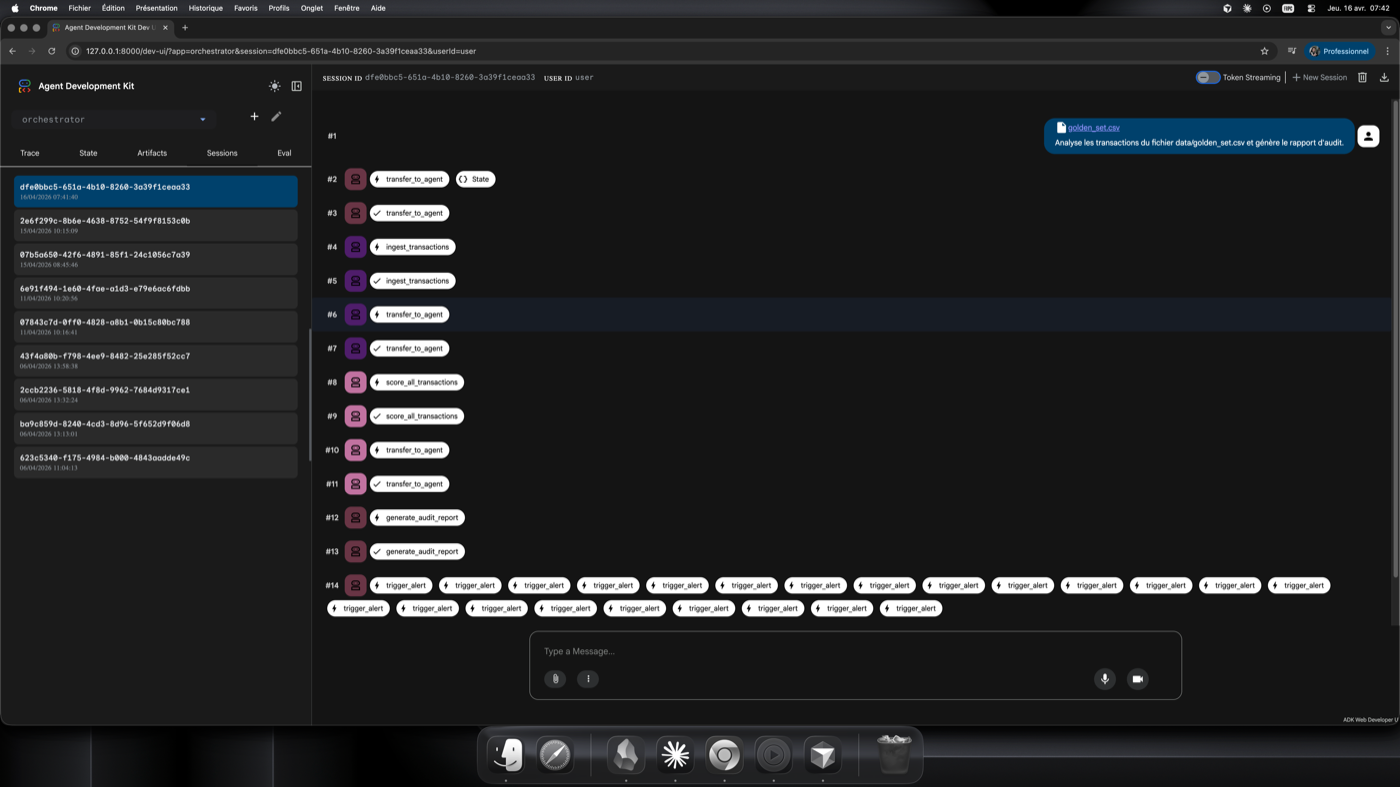The width and height of the screenshot is (1400, 787).
Task: Export session with download icon
Action: click(x=1384, y=77)
